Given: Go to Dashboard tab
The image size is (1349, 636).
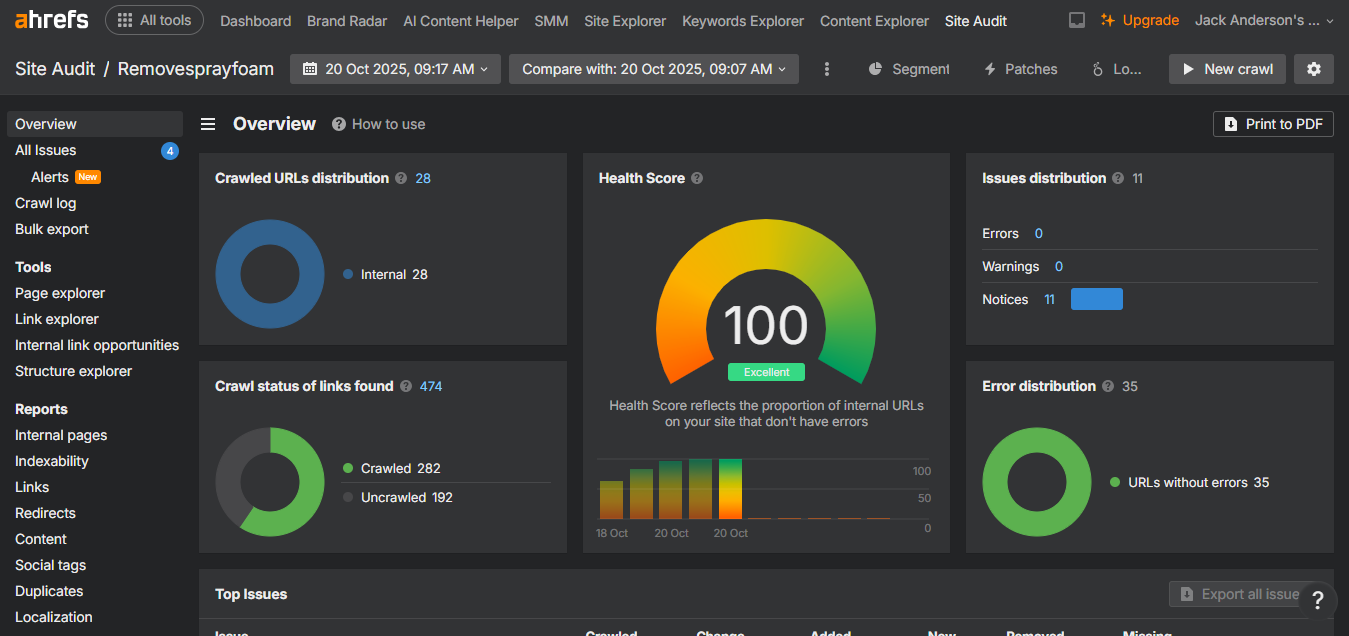Looking at the screenshot, I should pos(255,21).
